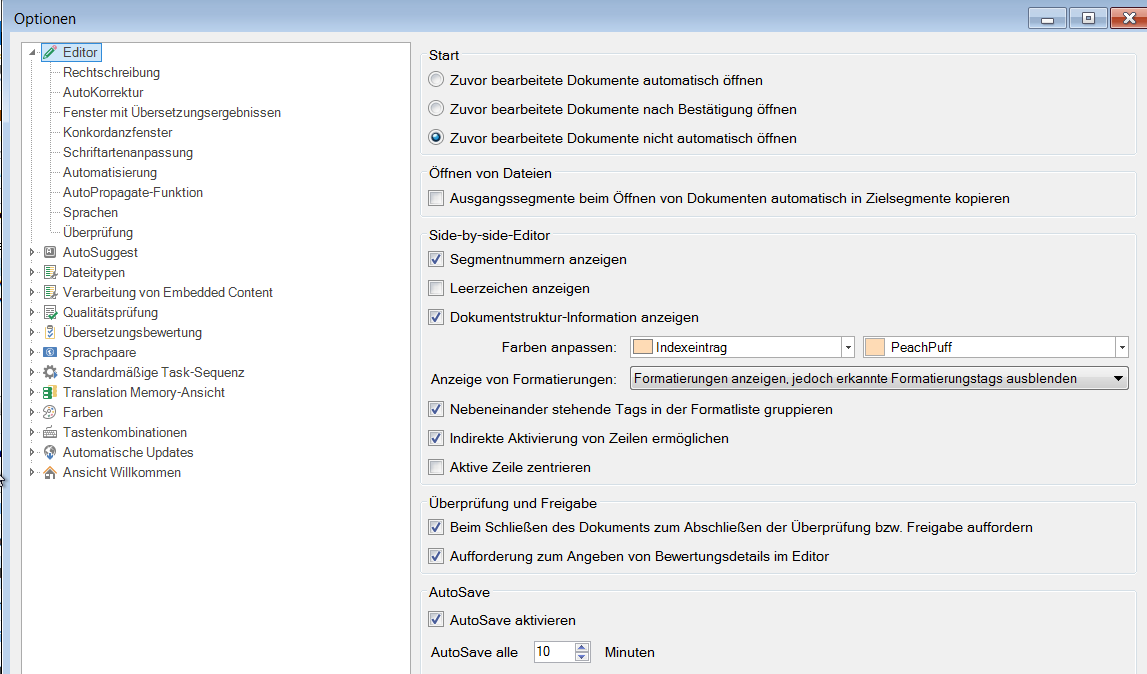Click the AutoSave minutes input field
Viewport: 1147px width, 674px height.
pos(554,651)
